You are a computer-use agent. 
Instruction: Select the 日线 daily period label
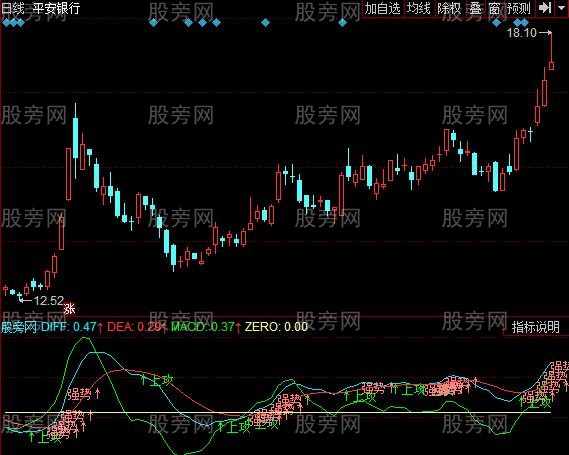click(12, 8)
